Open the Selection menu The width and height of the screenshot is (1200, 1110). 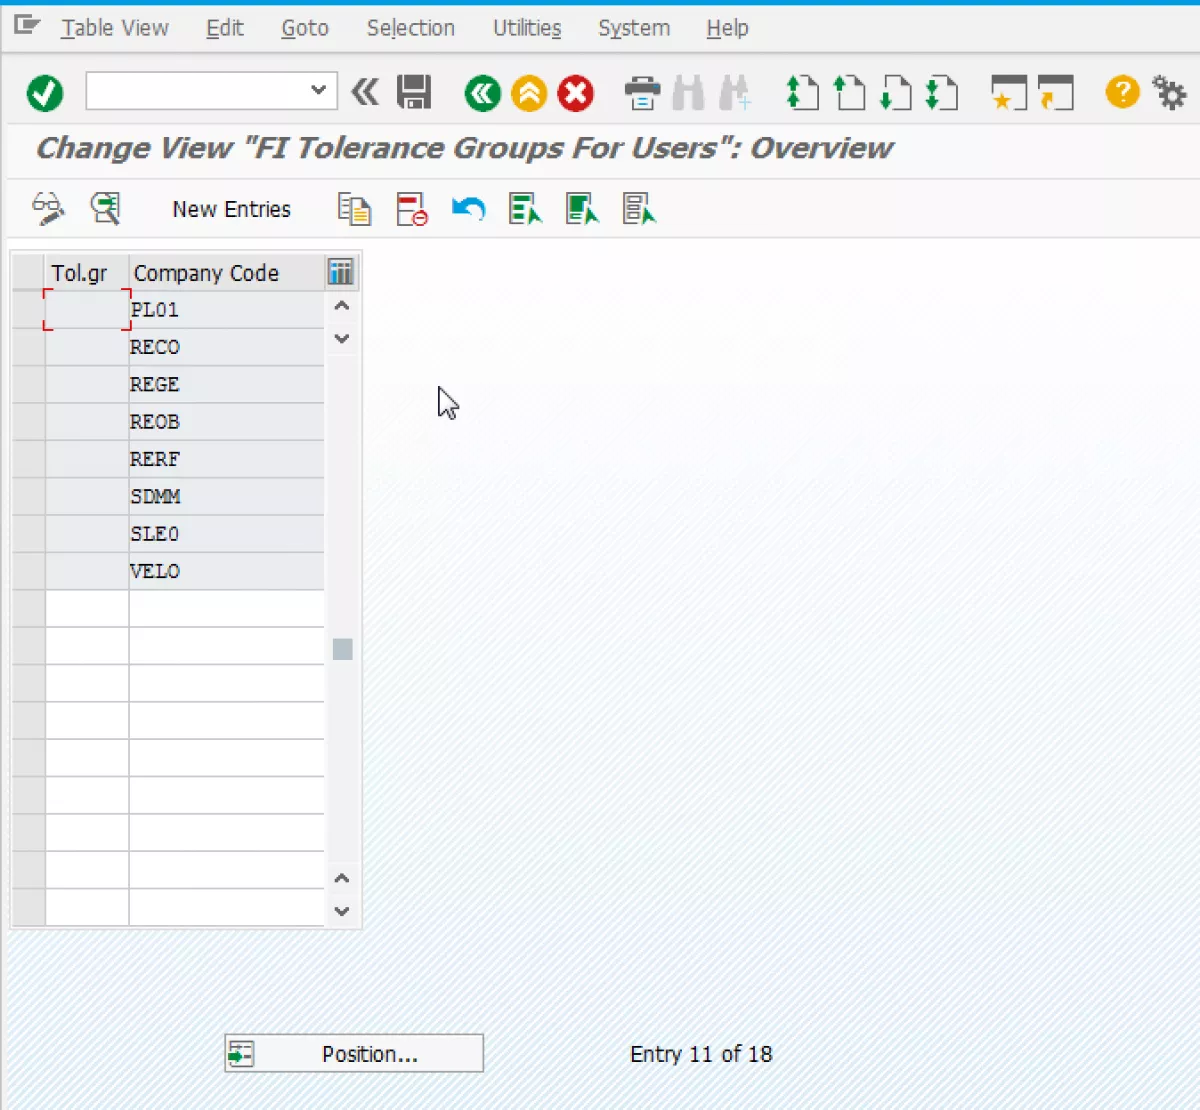(x=410, y=28)
